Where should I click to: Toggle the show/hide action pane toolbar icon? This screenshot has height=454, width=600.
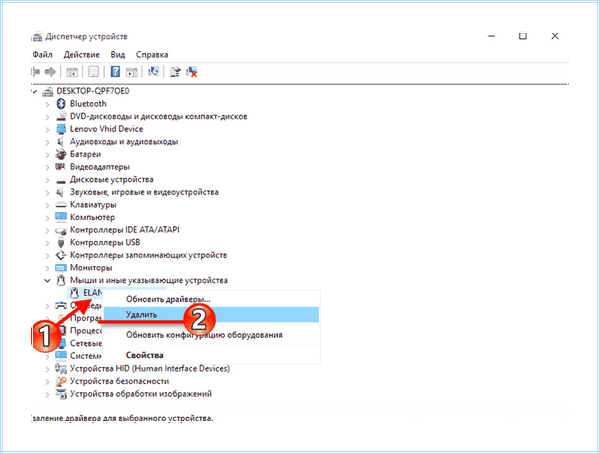click(132, 72)
